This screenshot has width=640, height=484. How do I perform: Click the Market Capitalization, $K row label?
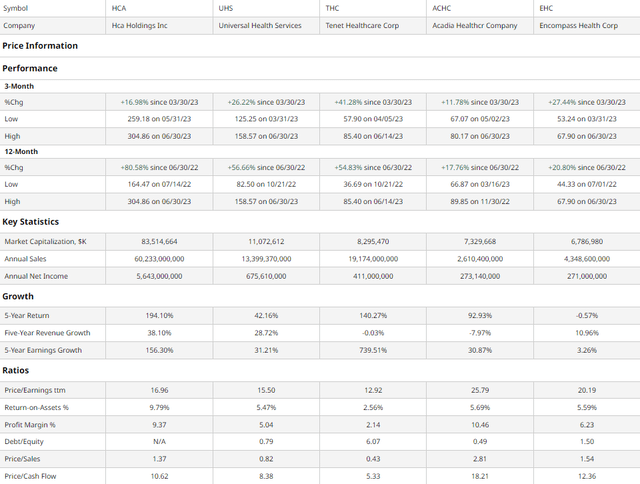click(x=45, y=242)
